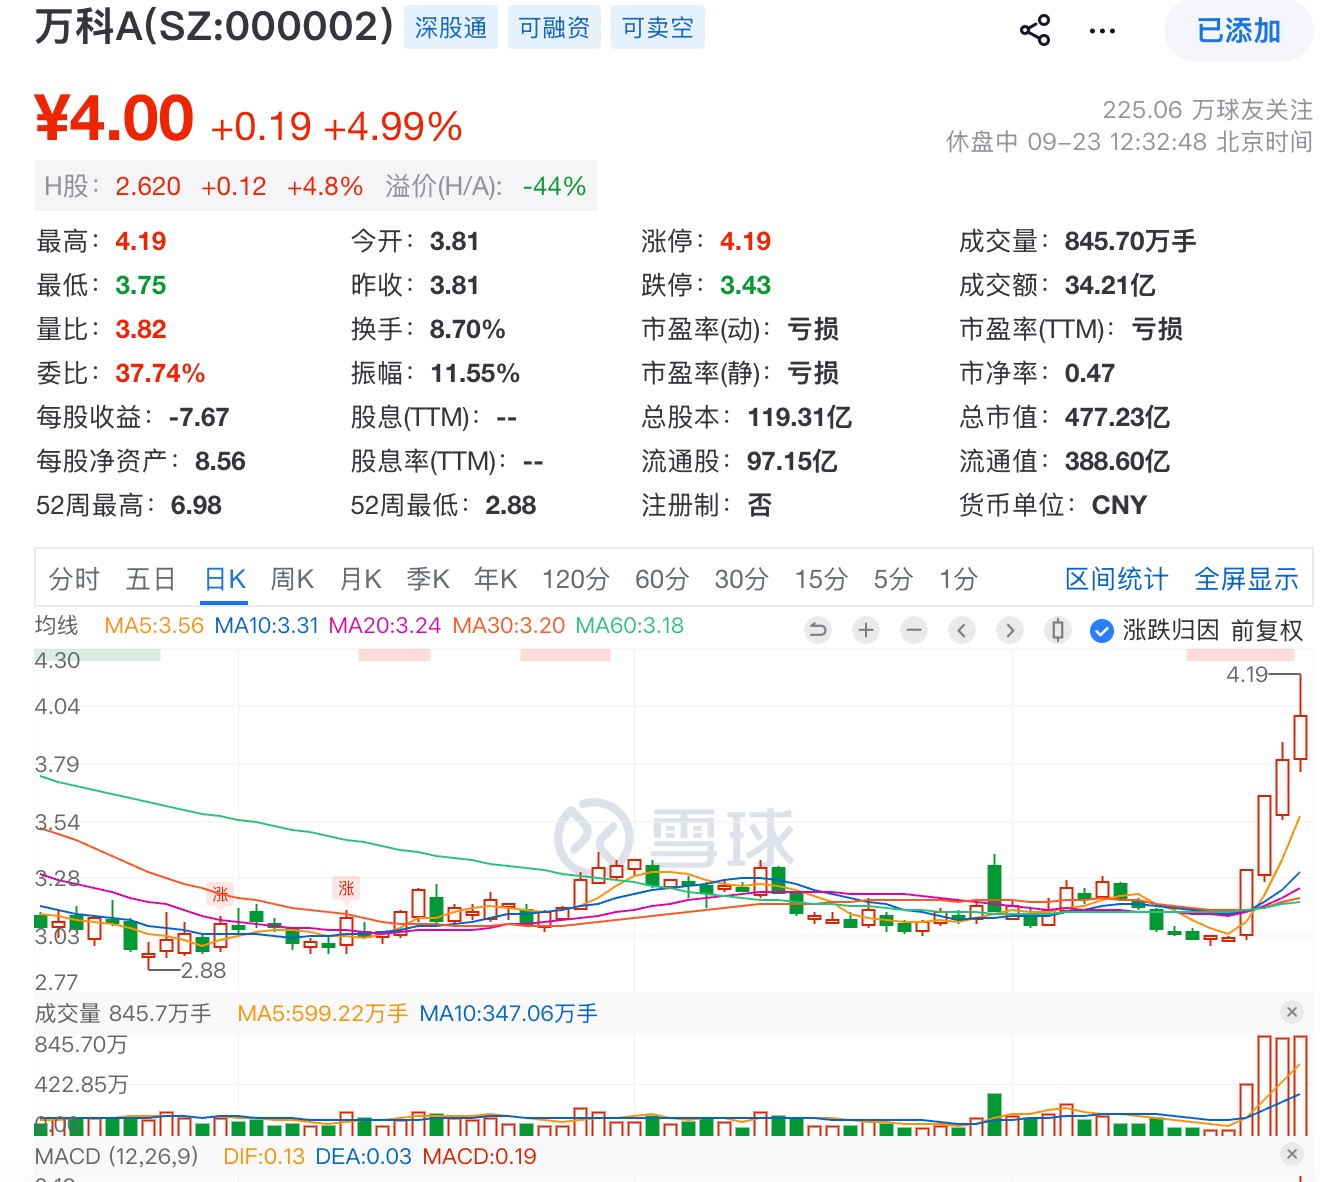Click the 52周最高 value 6.98

[196, 505]
